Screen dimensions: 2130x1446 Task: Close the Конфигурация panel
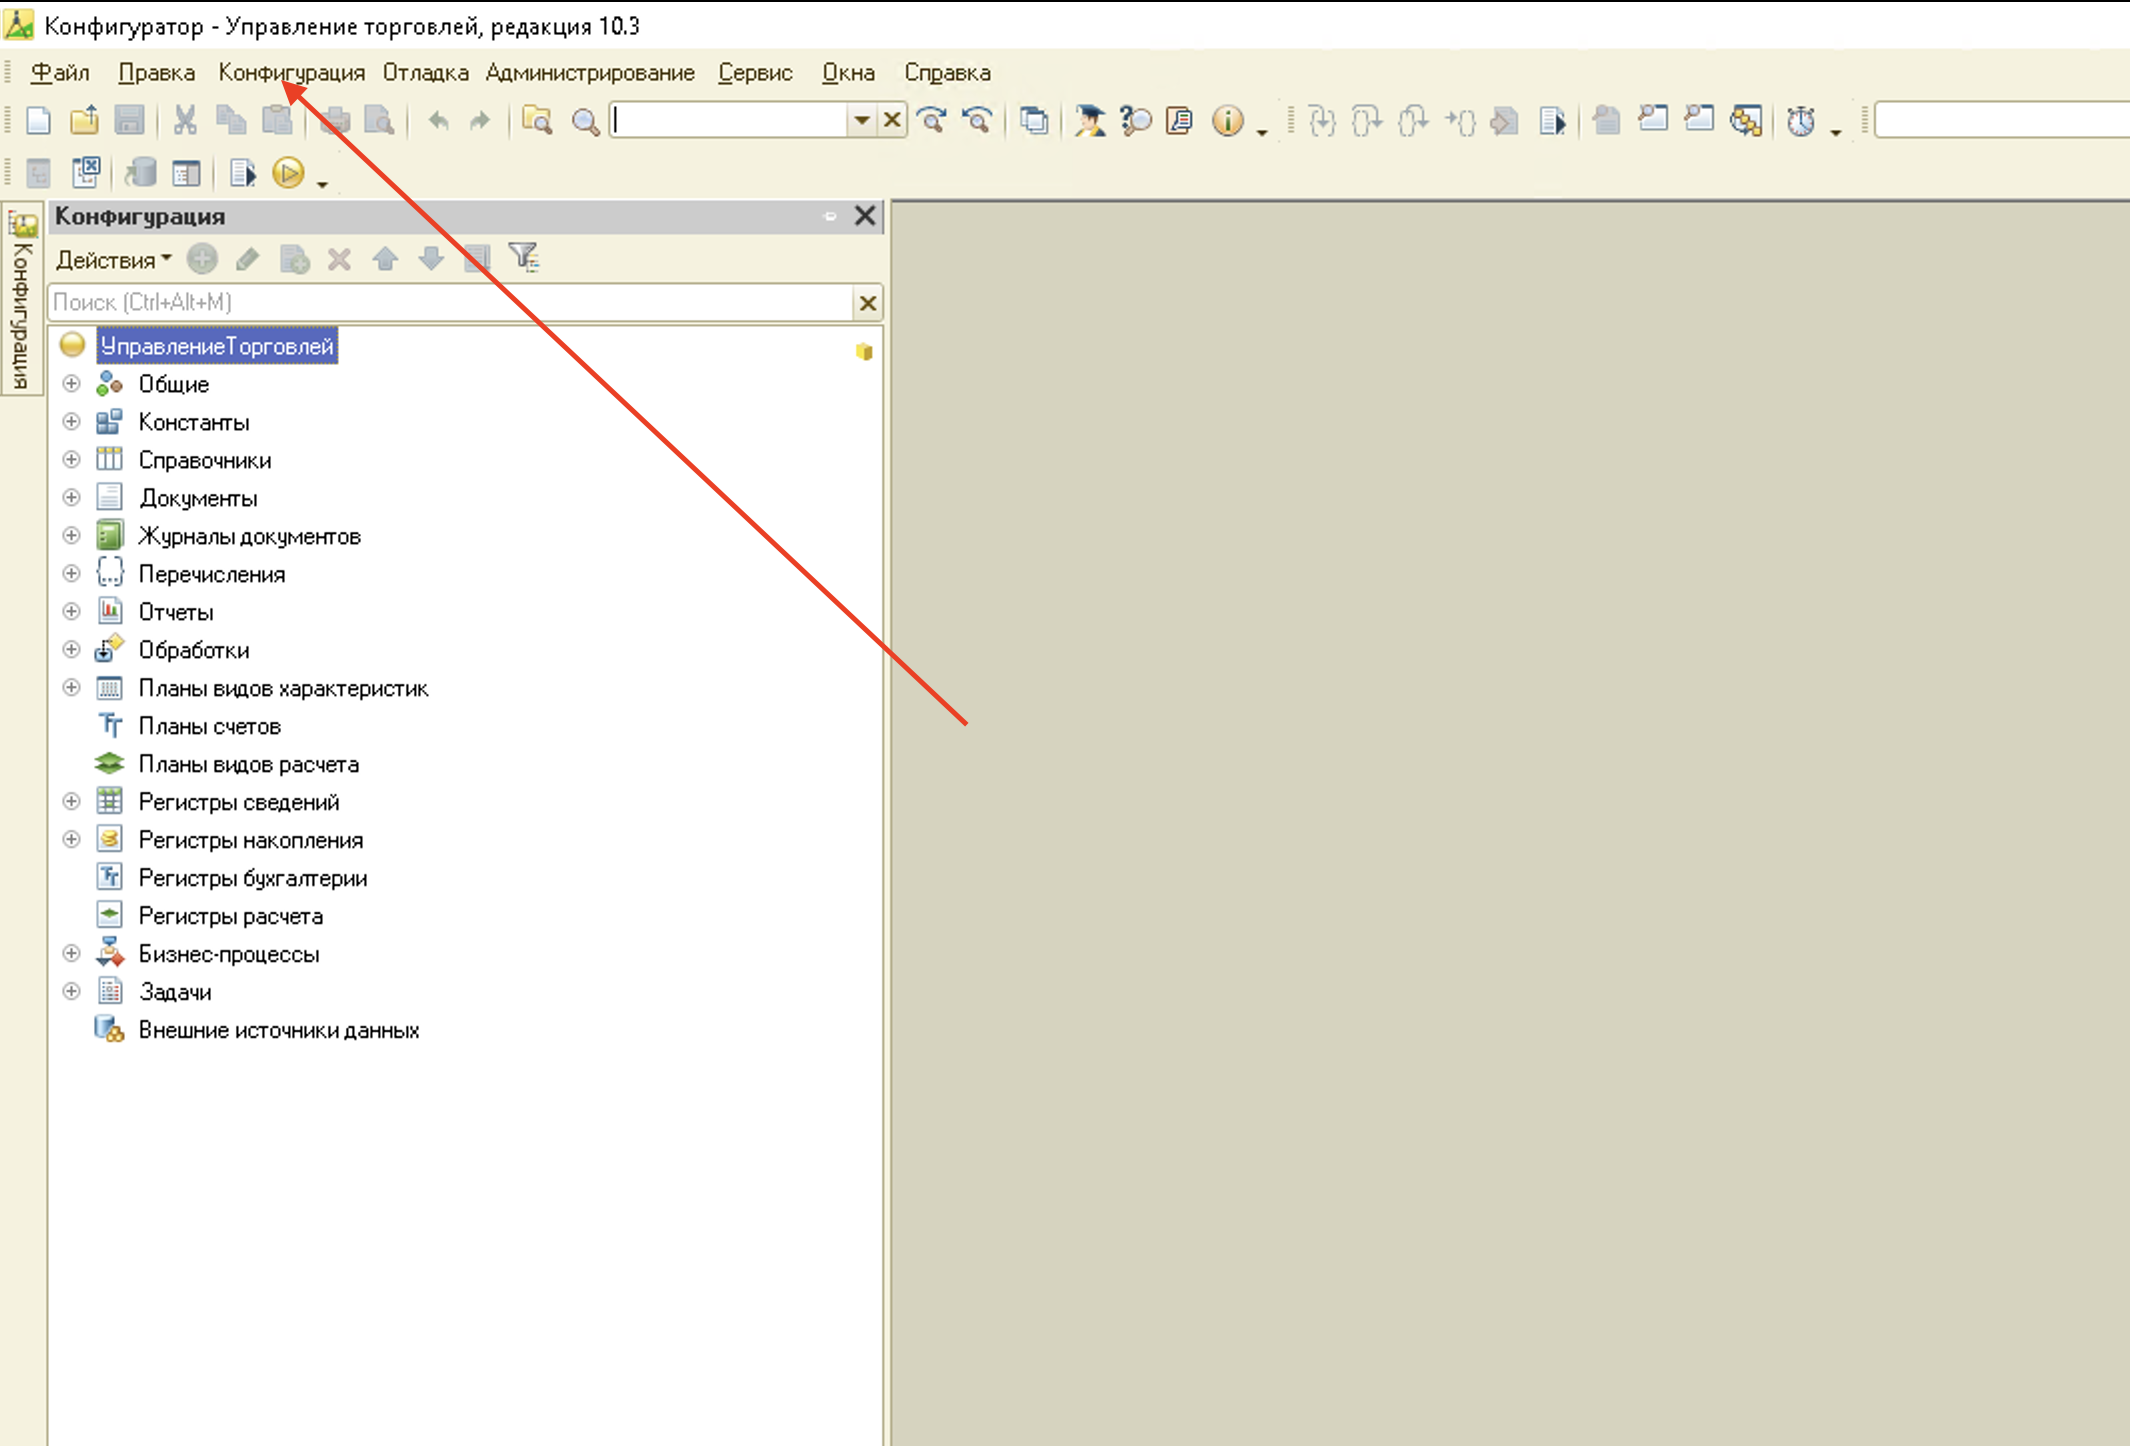pyautogui.click(x=865, y=216)
